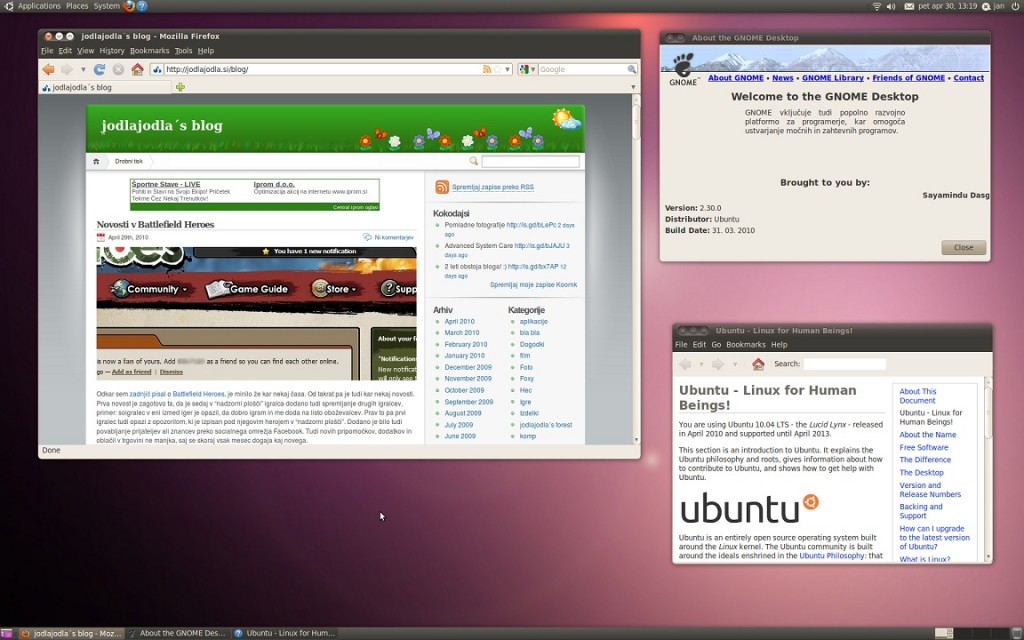Open mail envelope indicator
Screen dimensions: 1024x640
tap(908, 6)
